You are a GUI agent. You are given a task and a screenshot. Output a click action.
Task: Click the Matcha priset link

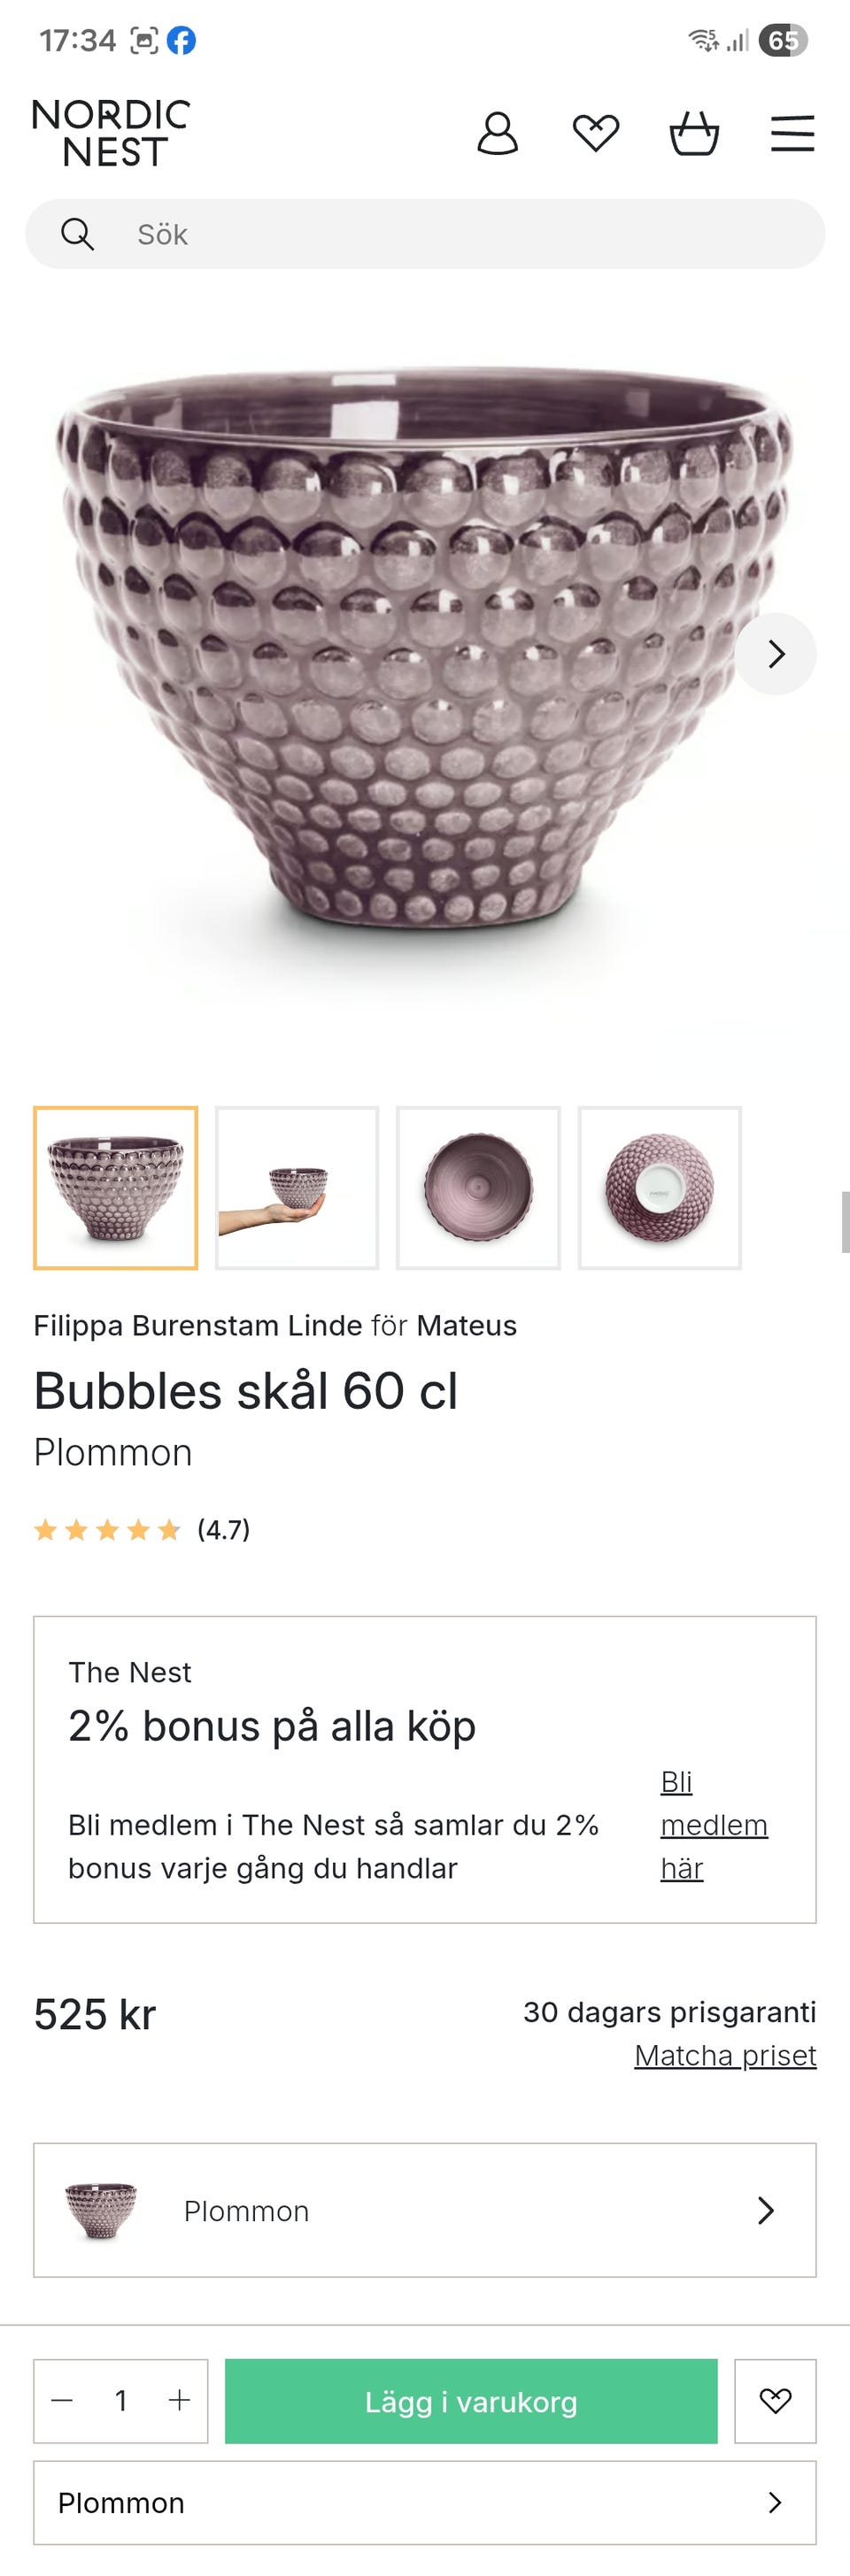point(725,2055)
